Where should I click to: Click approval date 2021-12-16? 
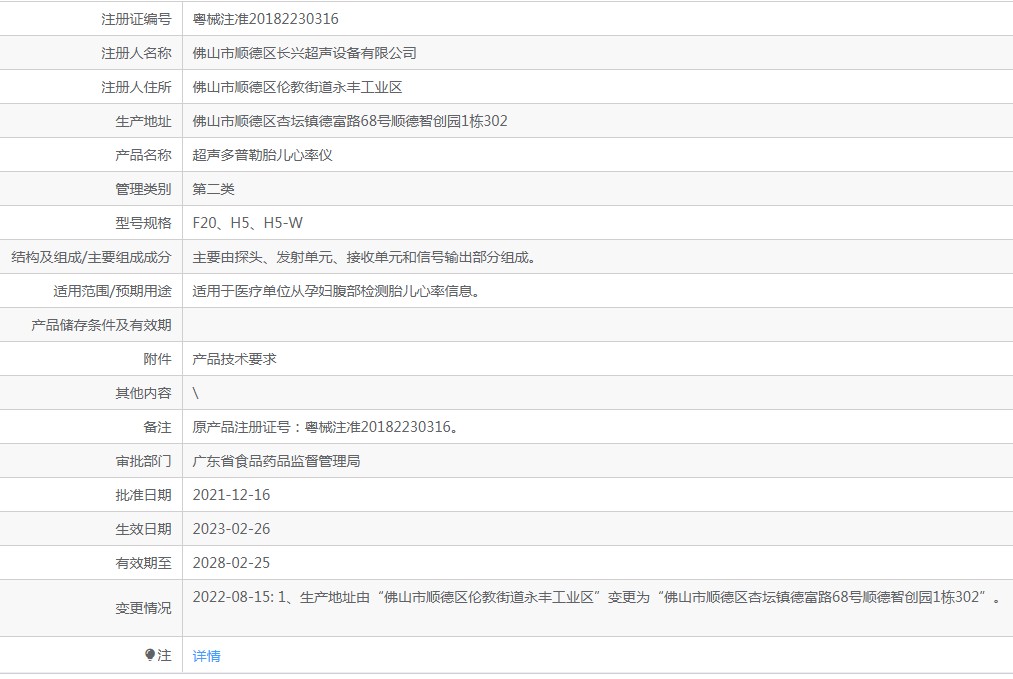[x=231, y=495]
